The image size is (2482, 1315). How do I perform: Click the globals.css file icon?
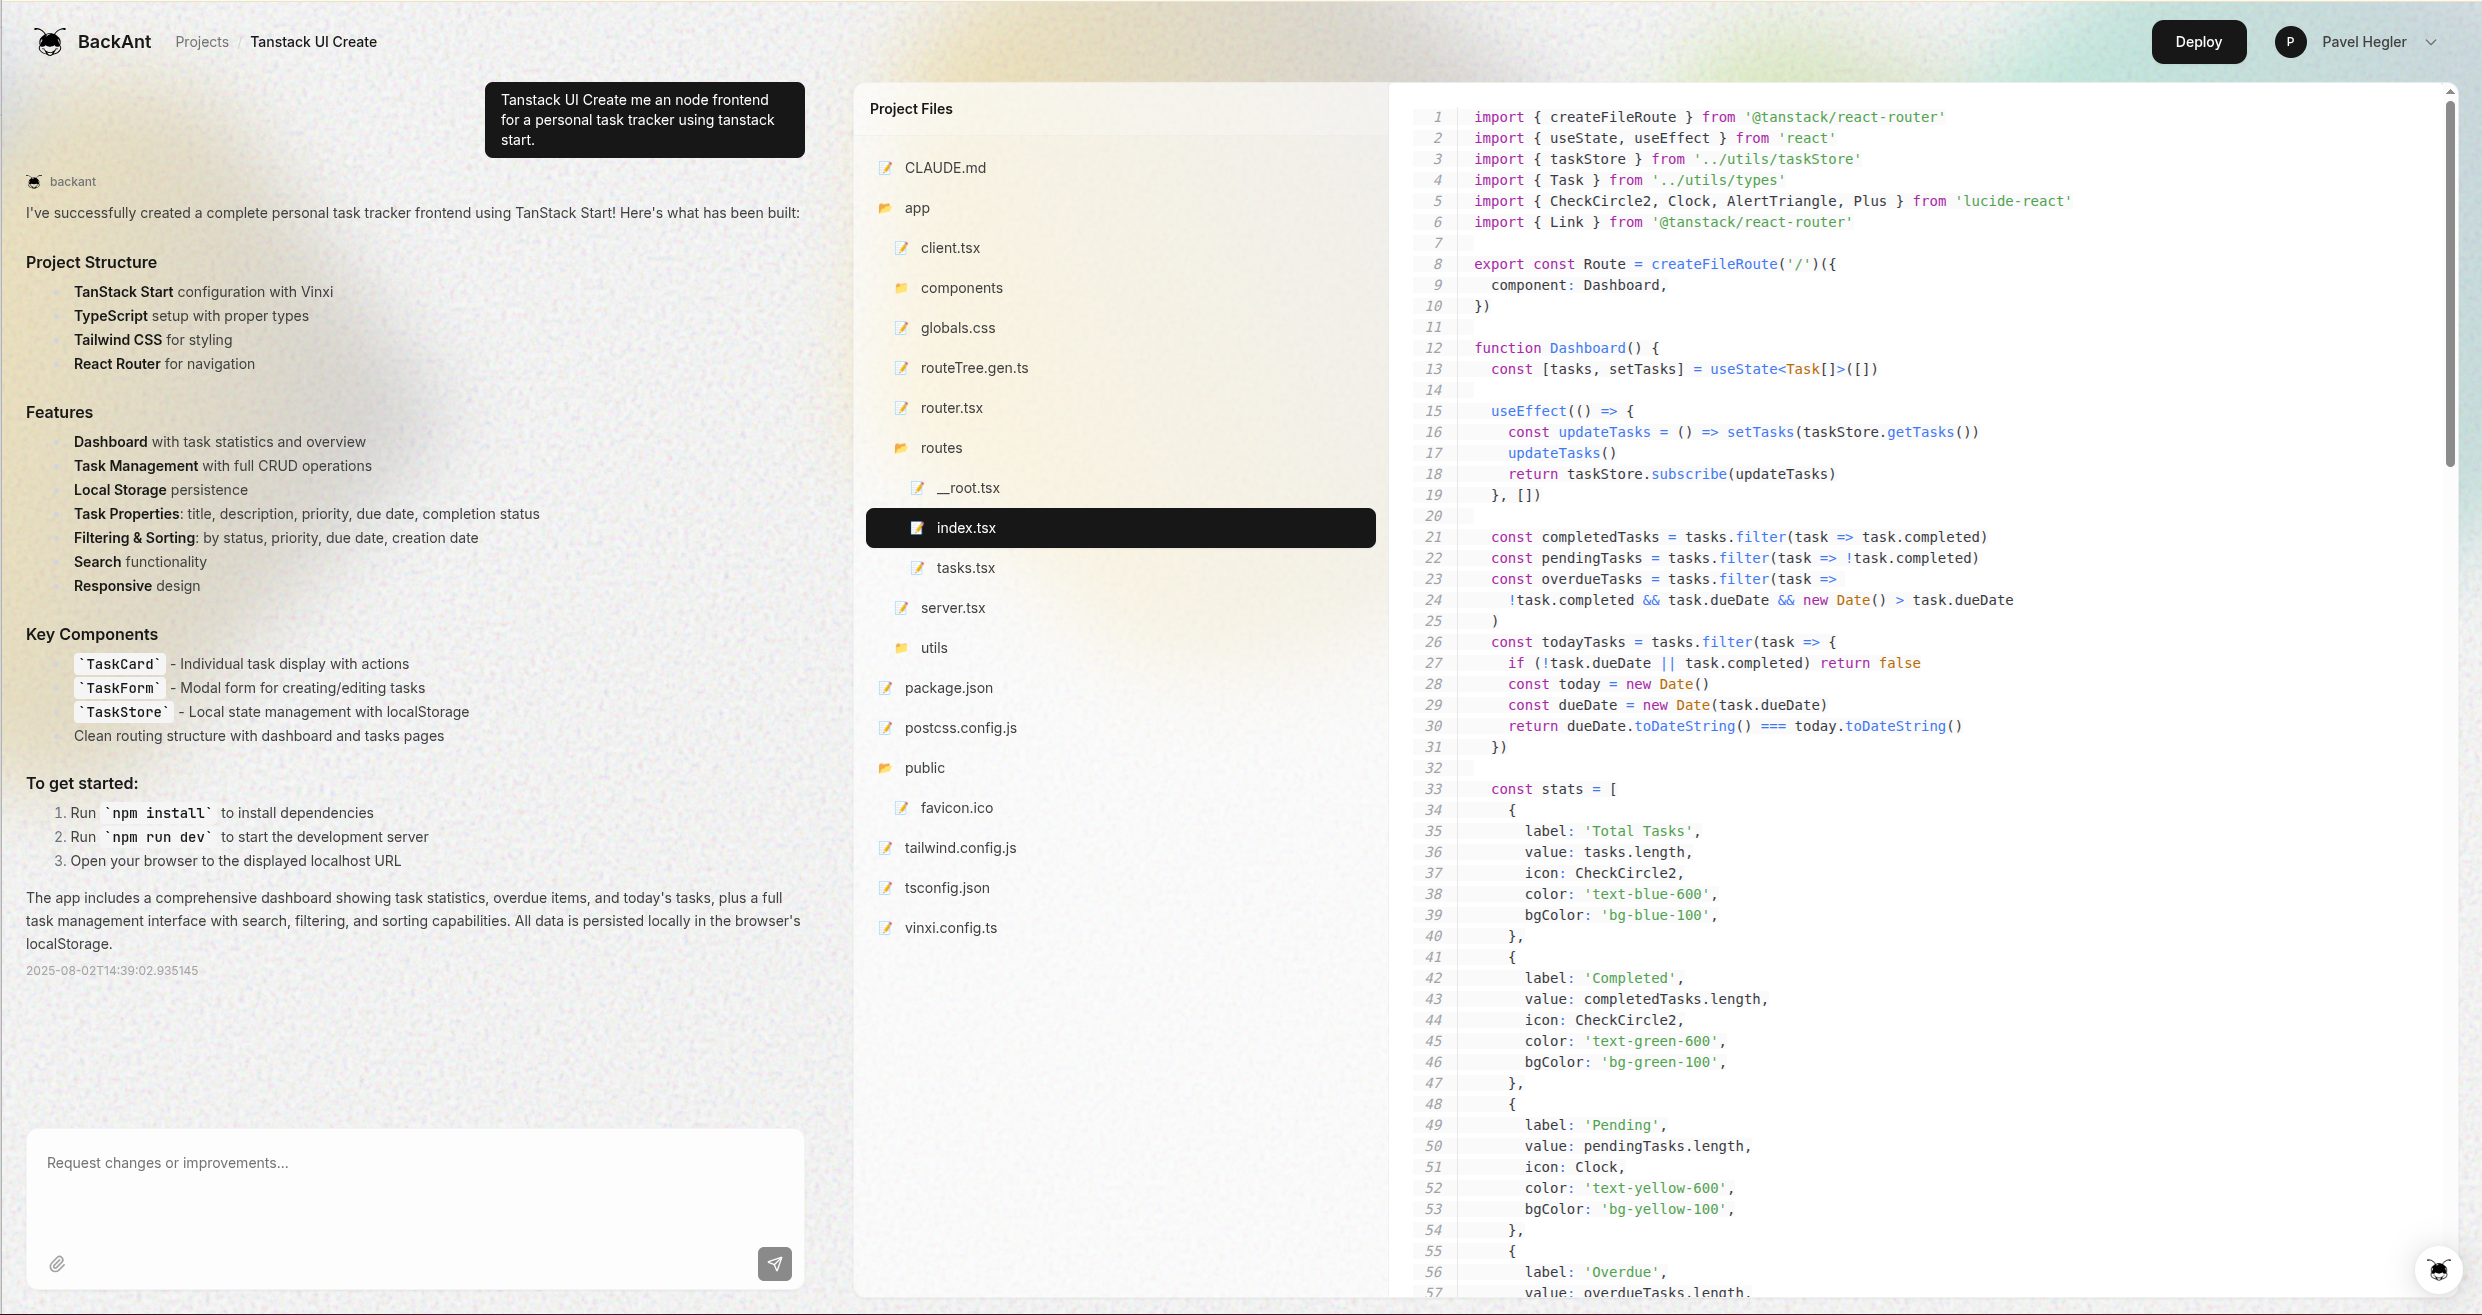click(901, 328)
